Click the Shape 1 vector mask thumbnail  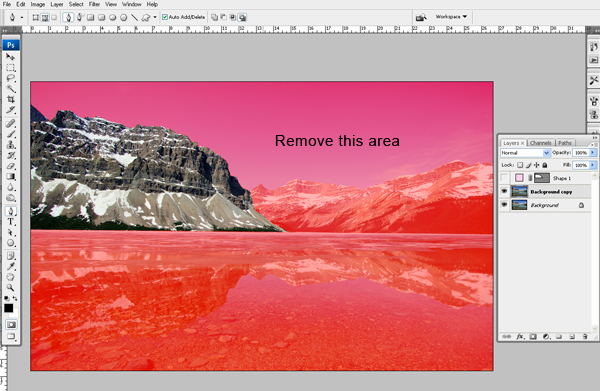[542, 178]
